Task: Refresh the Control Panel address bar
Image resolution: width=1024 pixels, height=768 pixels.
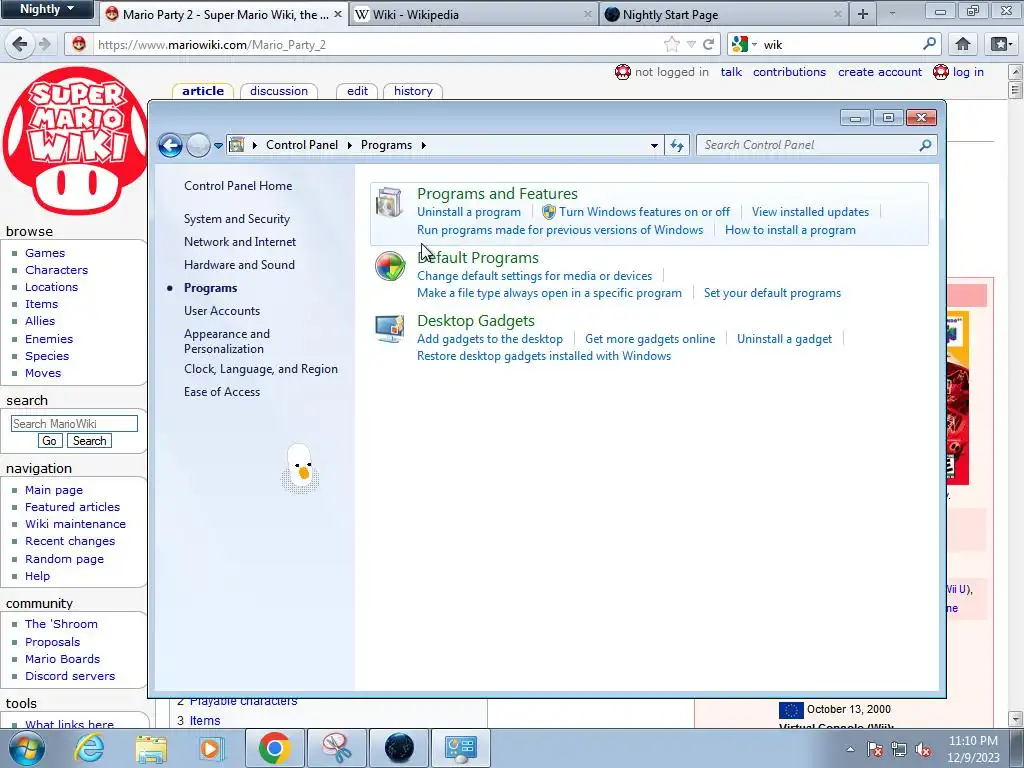Action: pyautogui.click(x=677, y=145)
